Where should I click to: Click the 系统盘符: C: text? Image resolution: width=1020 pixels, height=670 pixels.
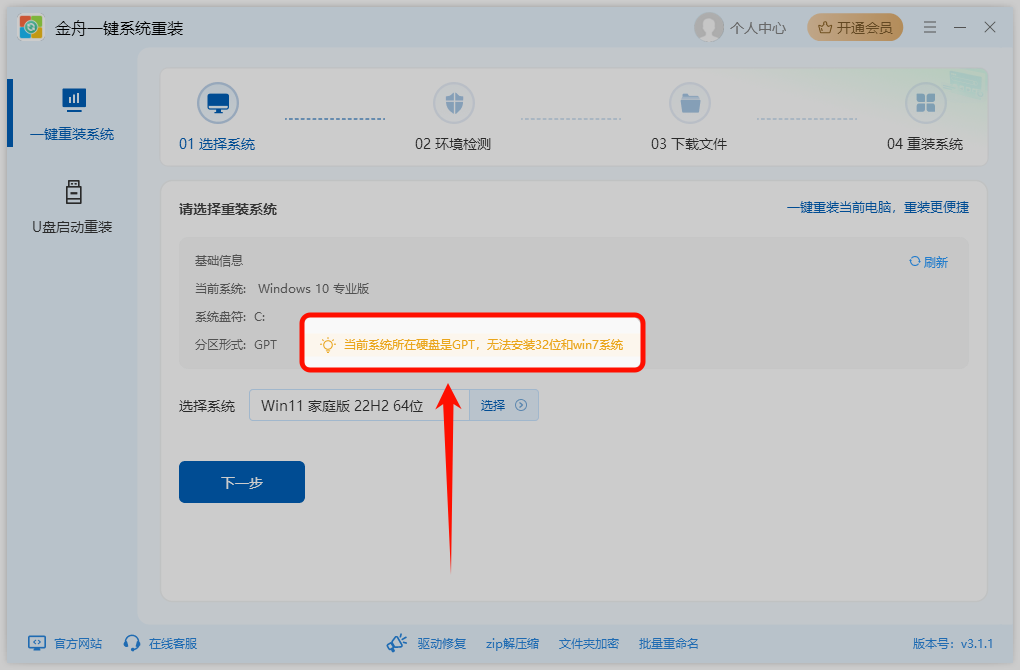click(x=230, y=317)
